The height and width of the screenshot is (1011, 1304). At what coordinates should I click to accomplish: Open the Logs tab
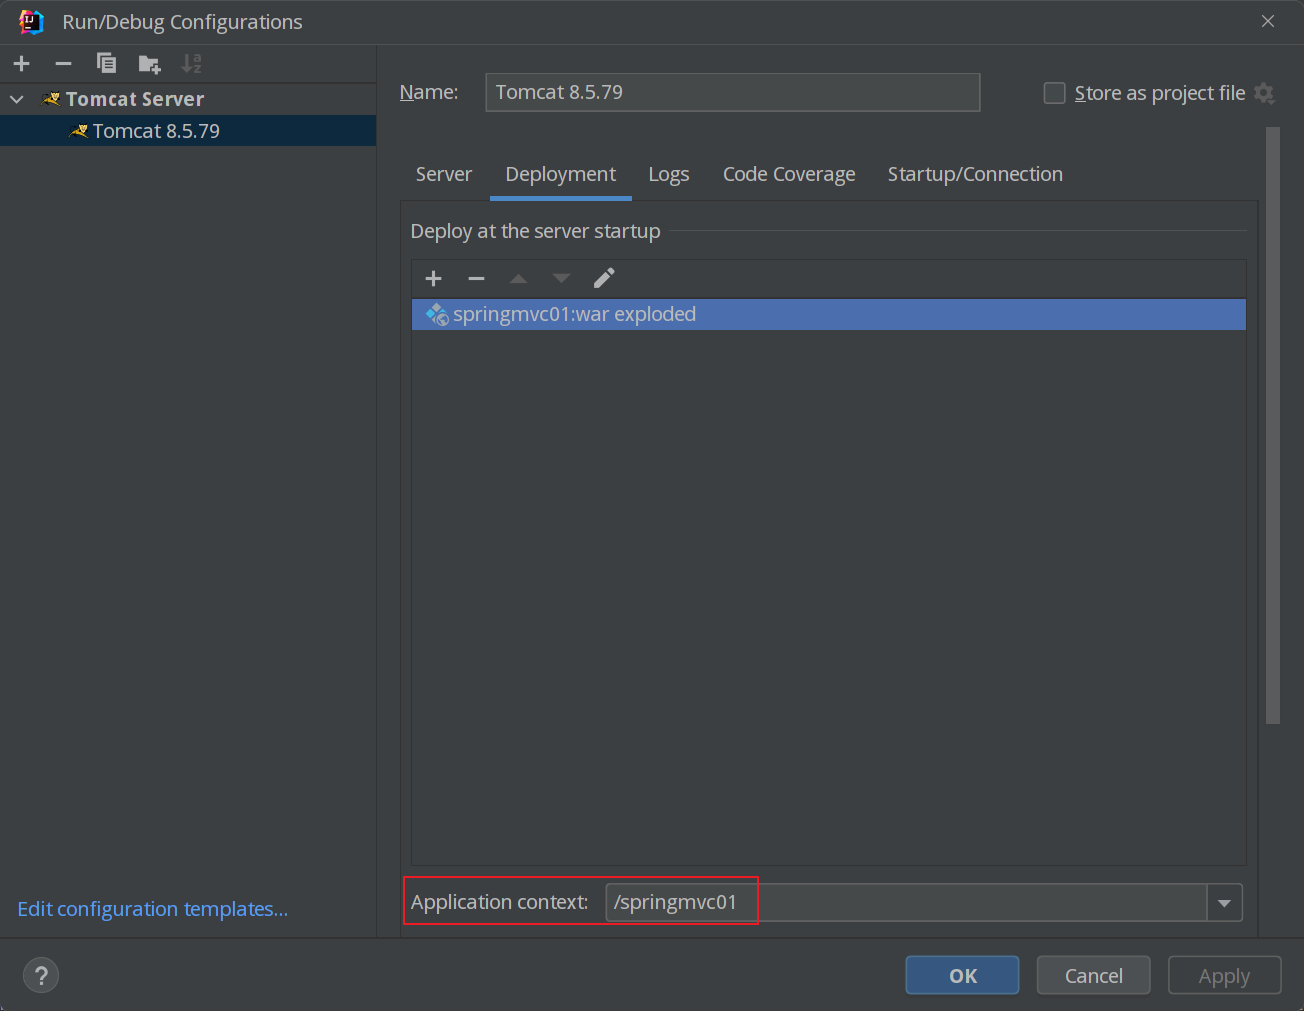[x=669, y=174]
